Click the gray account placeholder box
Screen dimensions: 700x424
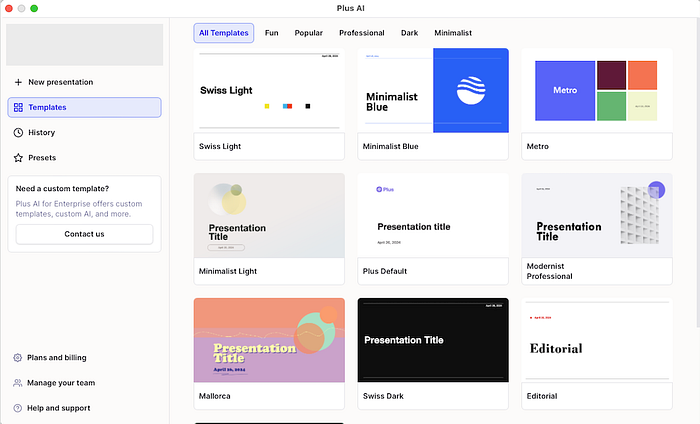(84, 45)
